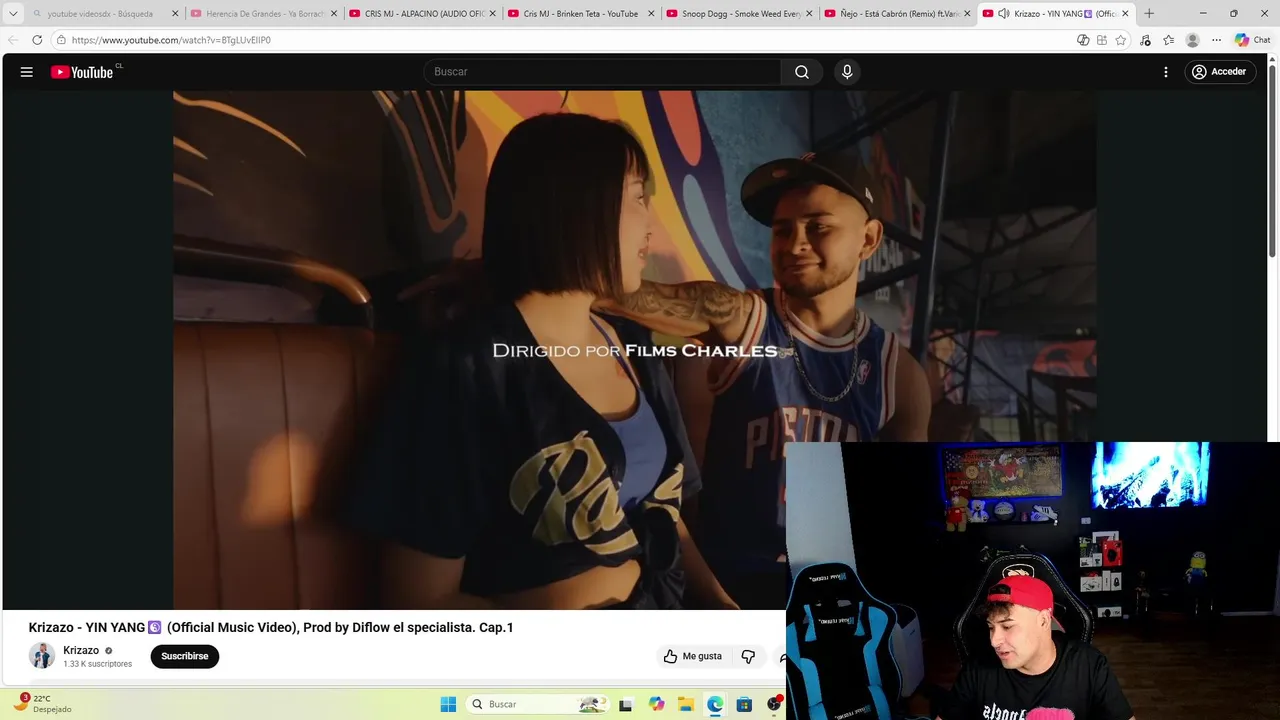Close the Krizazo - YIN YANG tab
The image size is (1280, 720).
tap(1125, 14)
